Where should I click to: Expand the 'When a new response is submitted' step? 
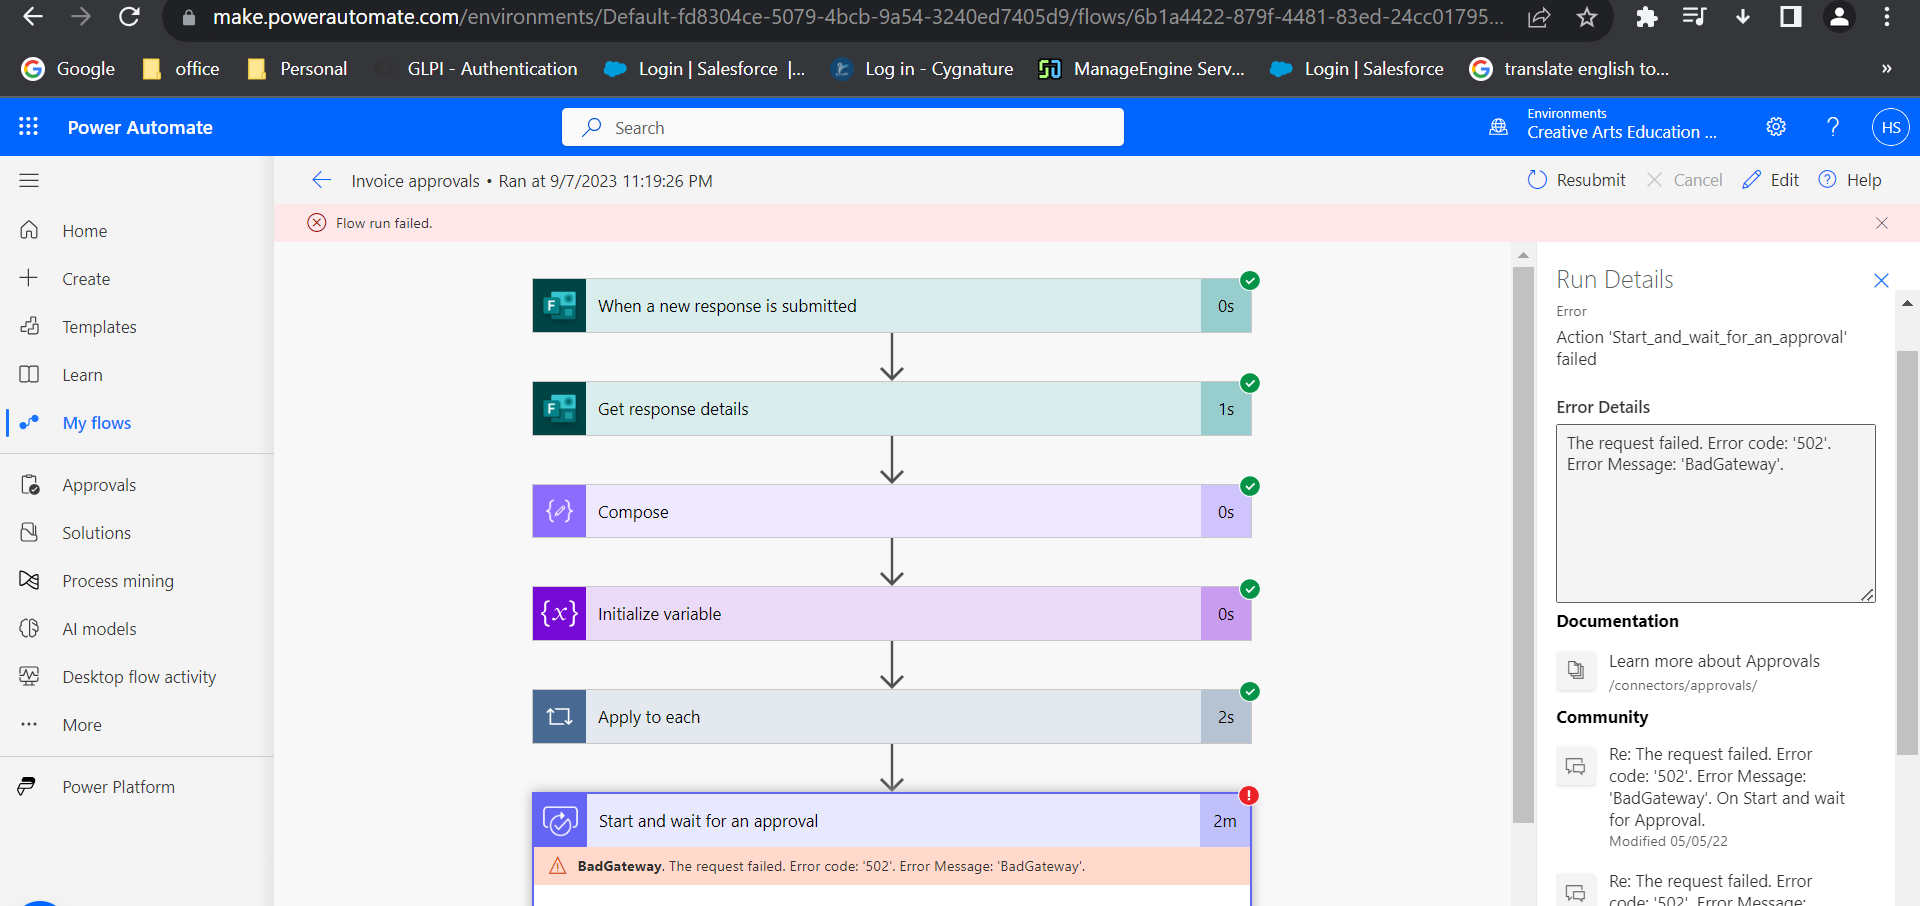(892, 306)
